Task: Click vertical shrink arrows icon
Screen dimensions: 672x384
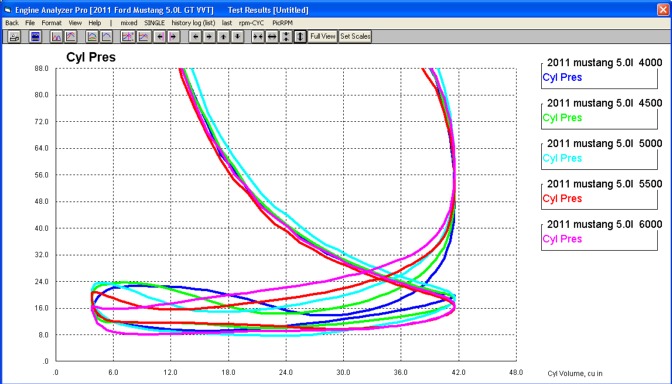Action: (286, 37)
